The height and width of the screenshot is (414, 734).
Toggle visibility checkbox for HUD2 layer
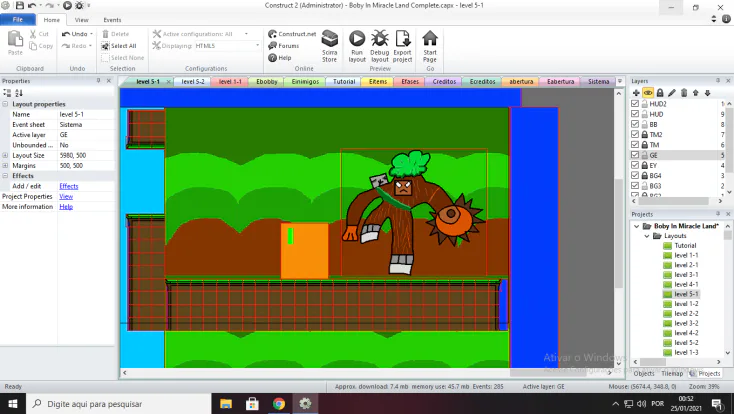[635, 104]
